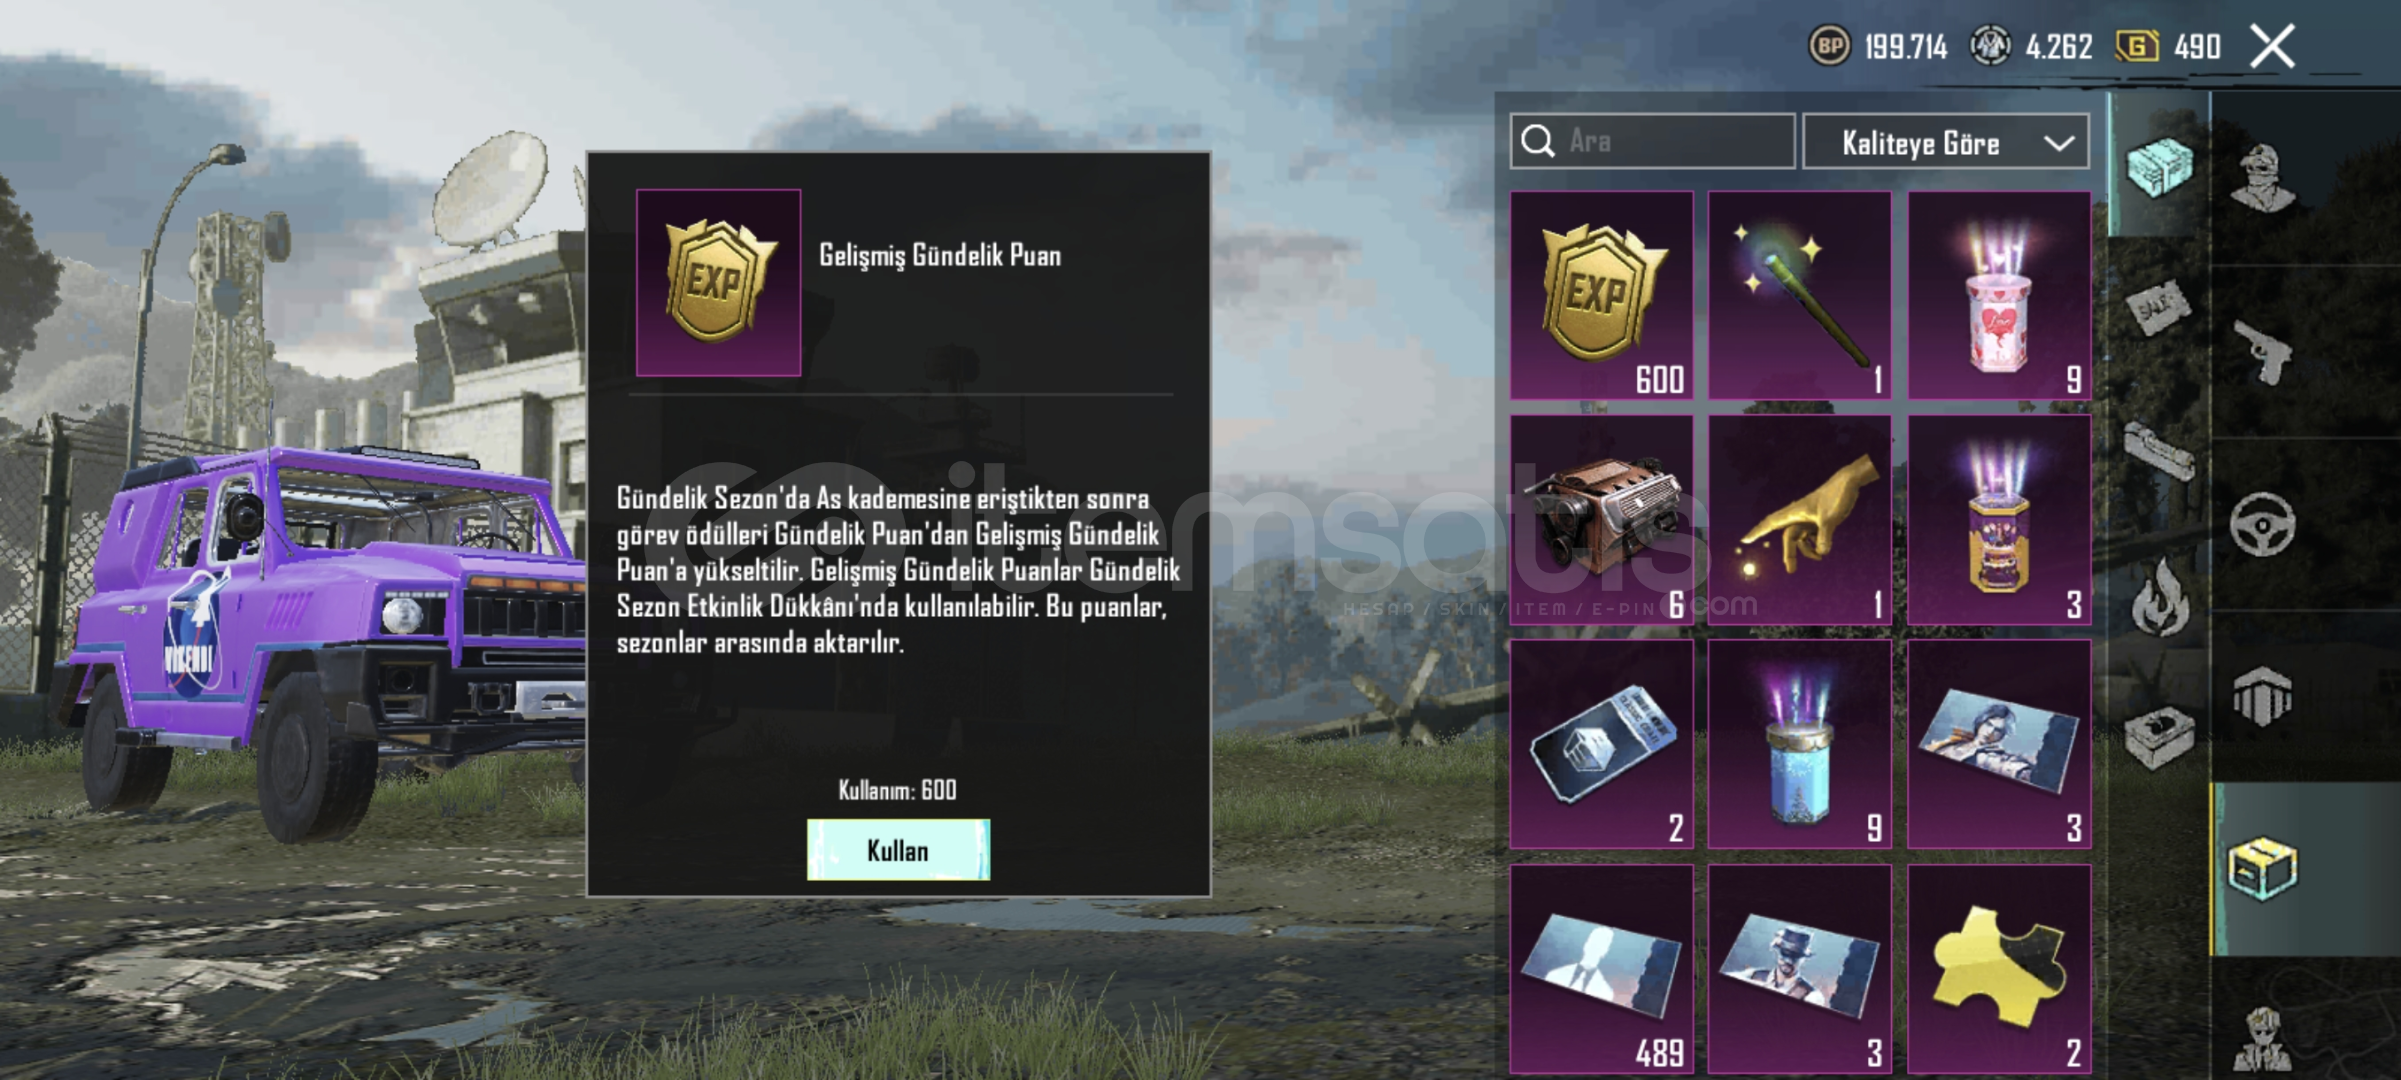Open the pistol weapons category

(2262, 351)
